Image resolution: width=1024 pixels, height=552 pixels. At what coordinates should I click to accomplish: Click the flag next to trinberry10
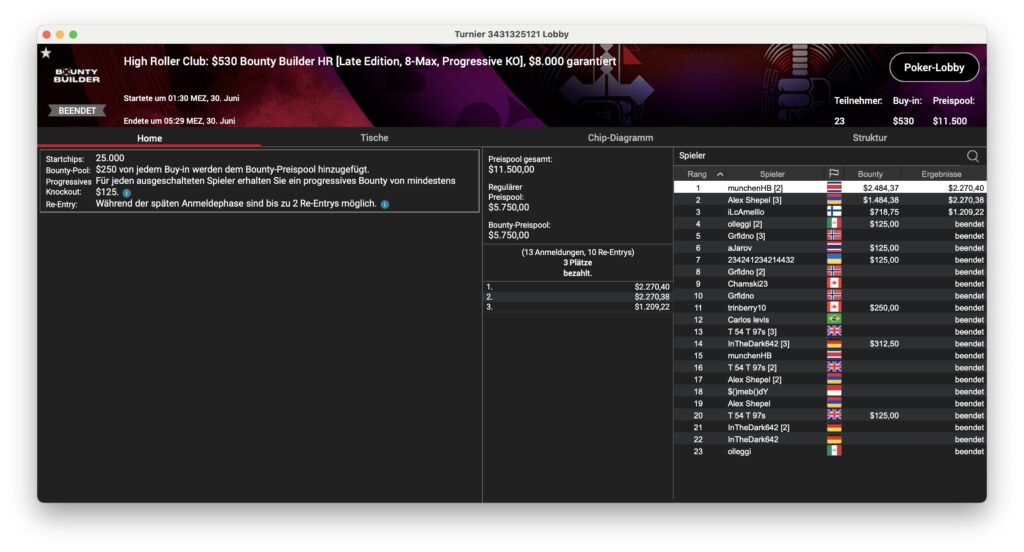coord(834,308)
